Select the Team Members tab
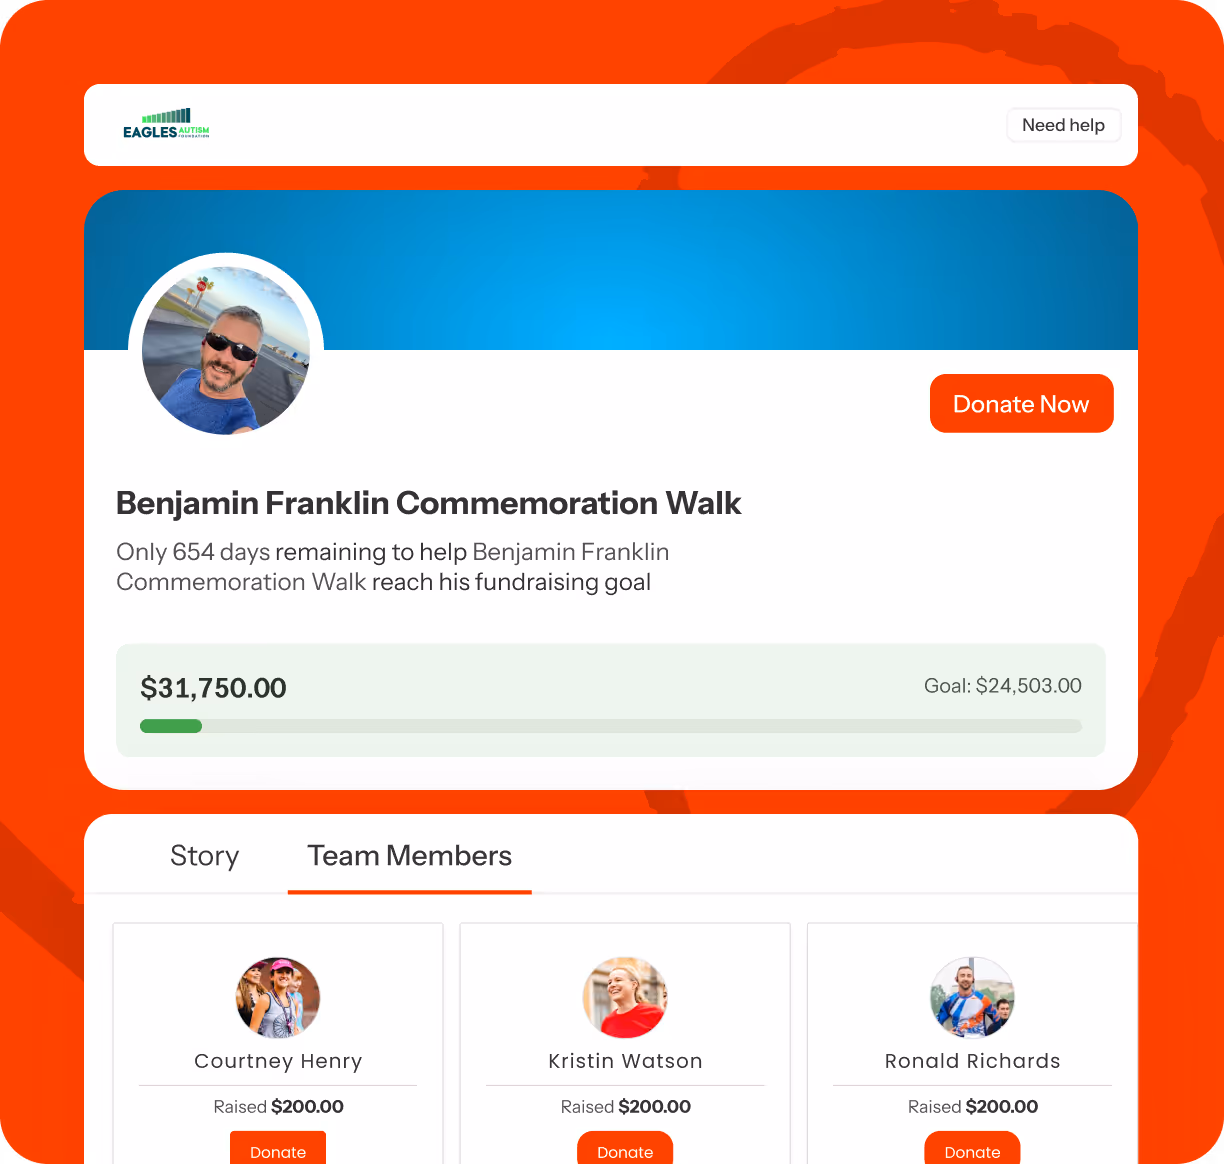The image size is (1224, 1164). click(409, 856)
